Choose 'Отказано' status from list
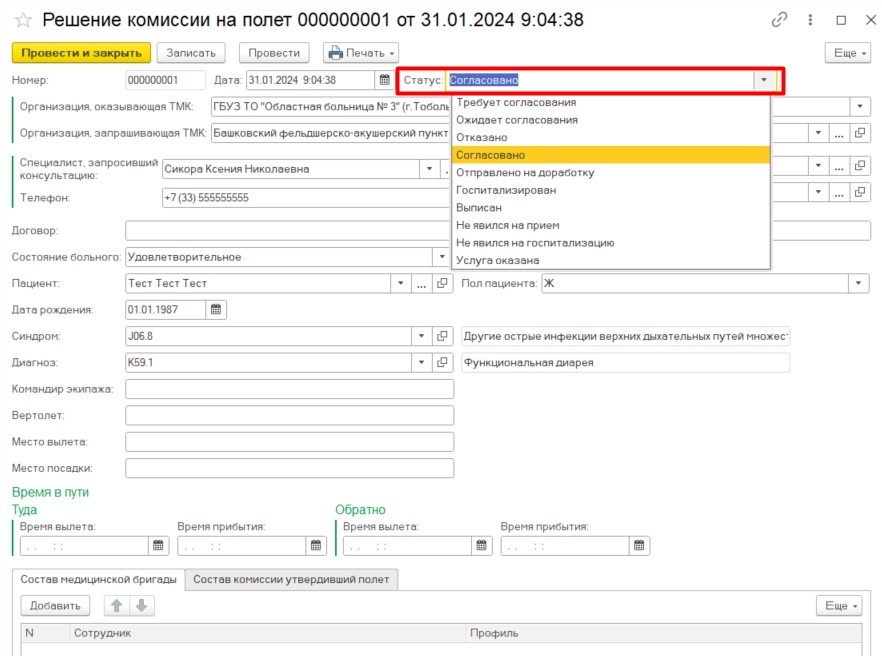This screenshot has height=656, width=882. (x=482, y=137)
